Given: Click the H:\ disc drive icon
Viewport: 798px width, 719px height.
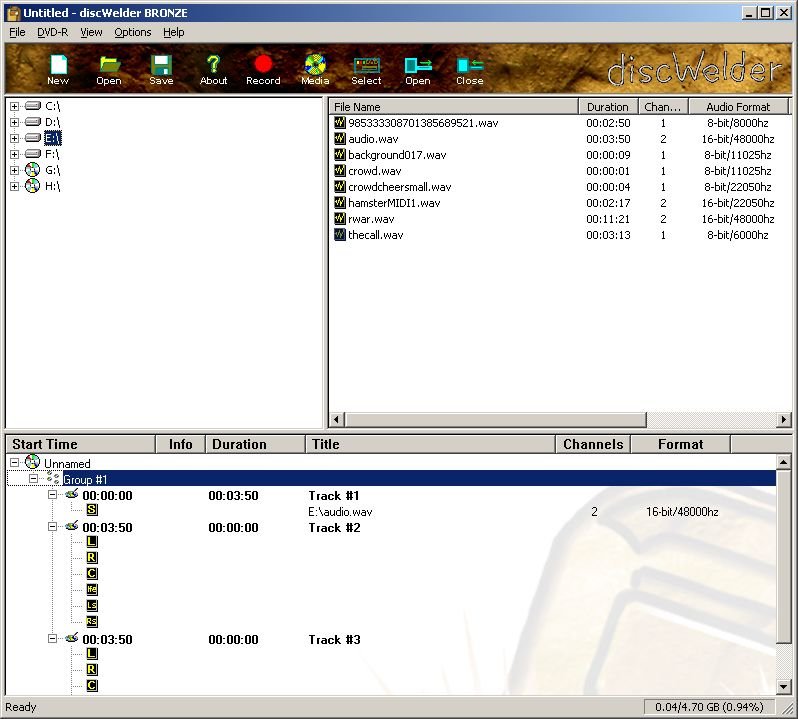Looking at the screenshot, I should (33, 186).
